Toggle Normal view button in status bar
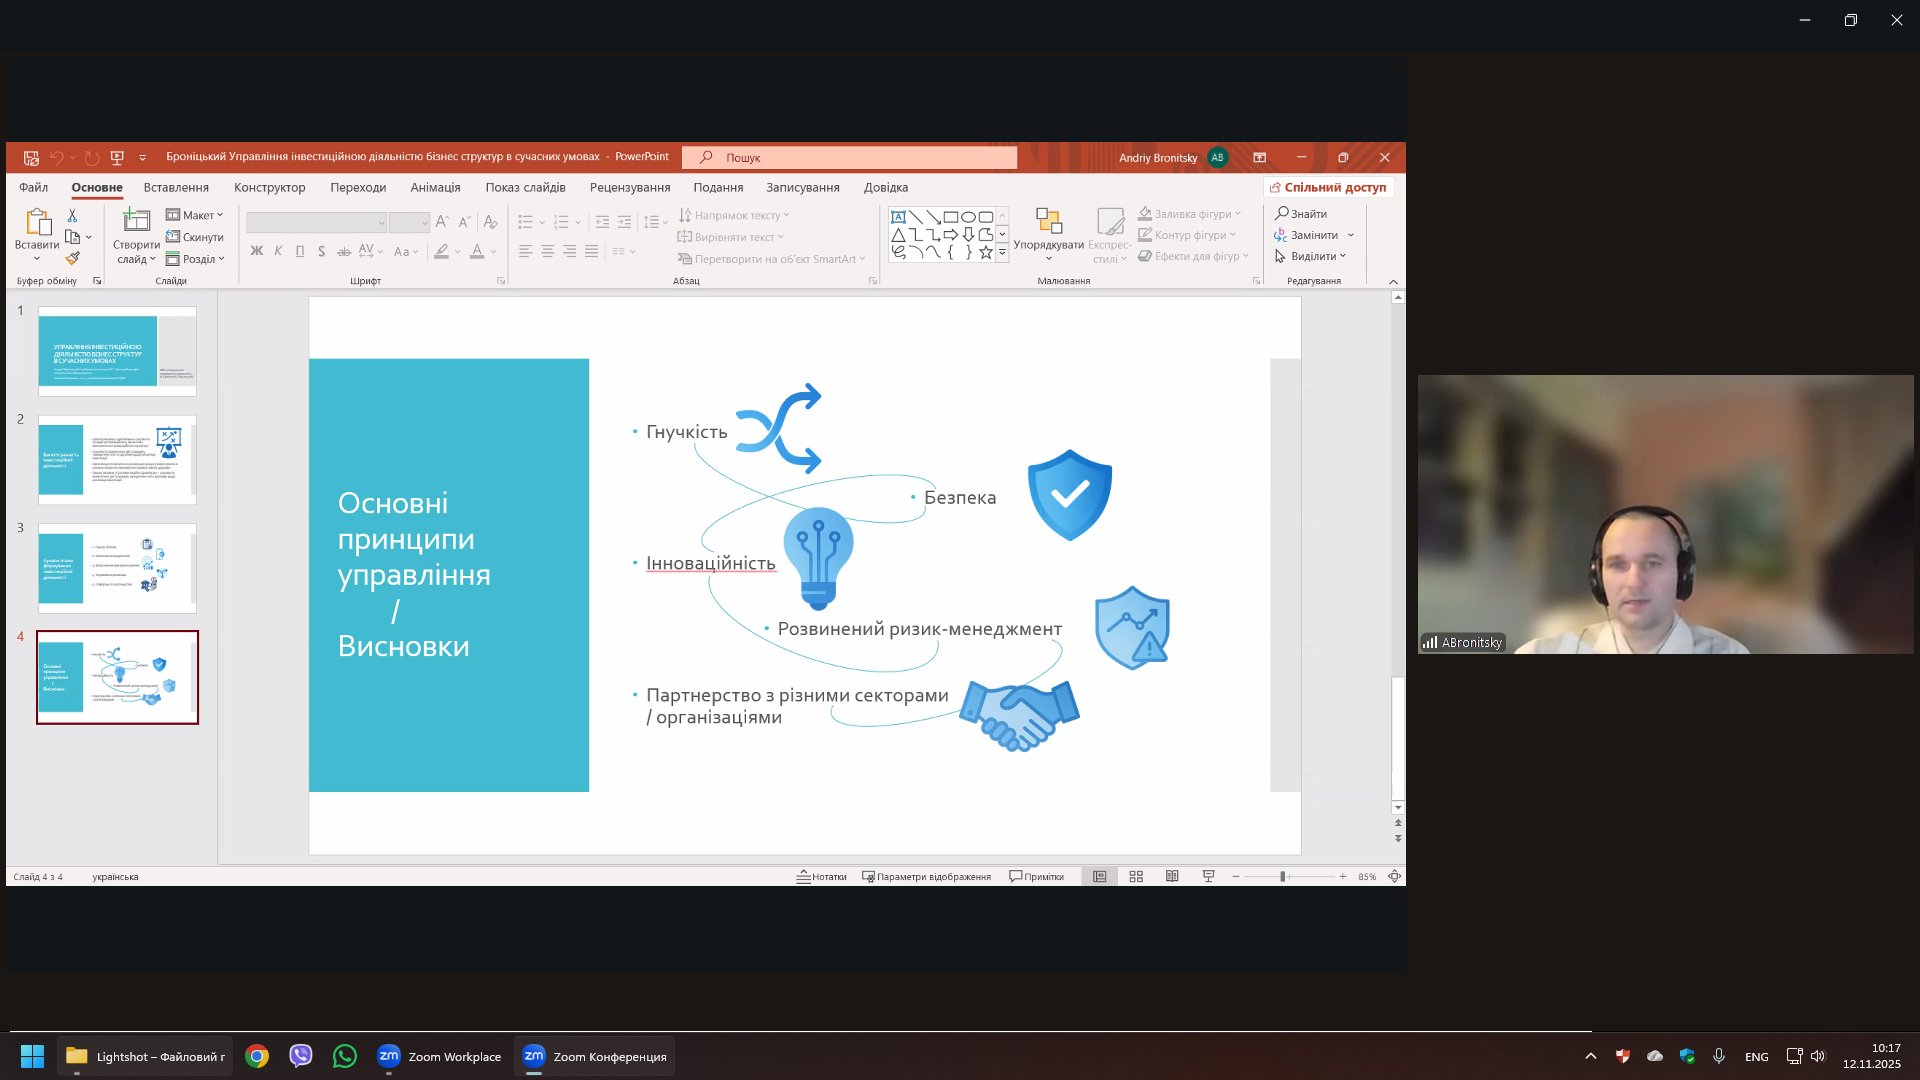 point(1099,877)
